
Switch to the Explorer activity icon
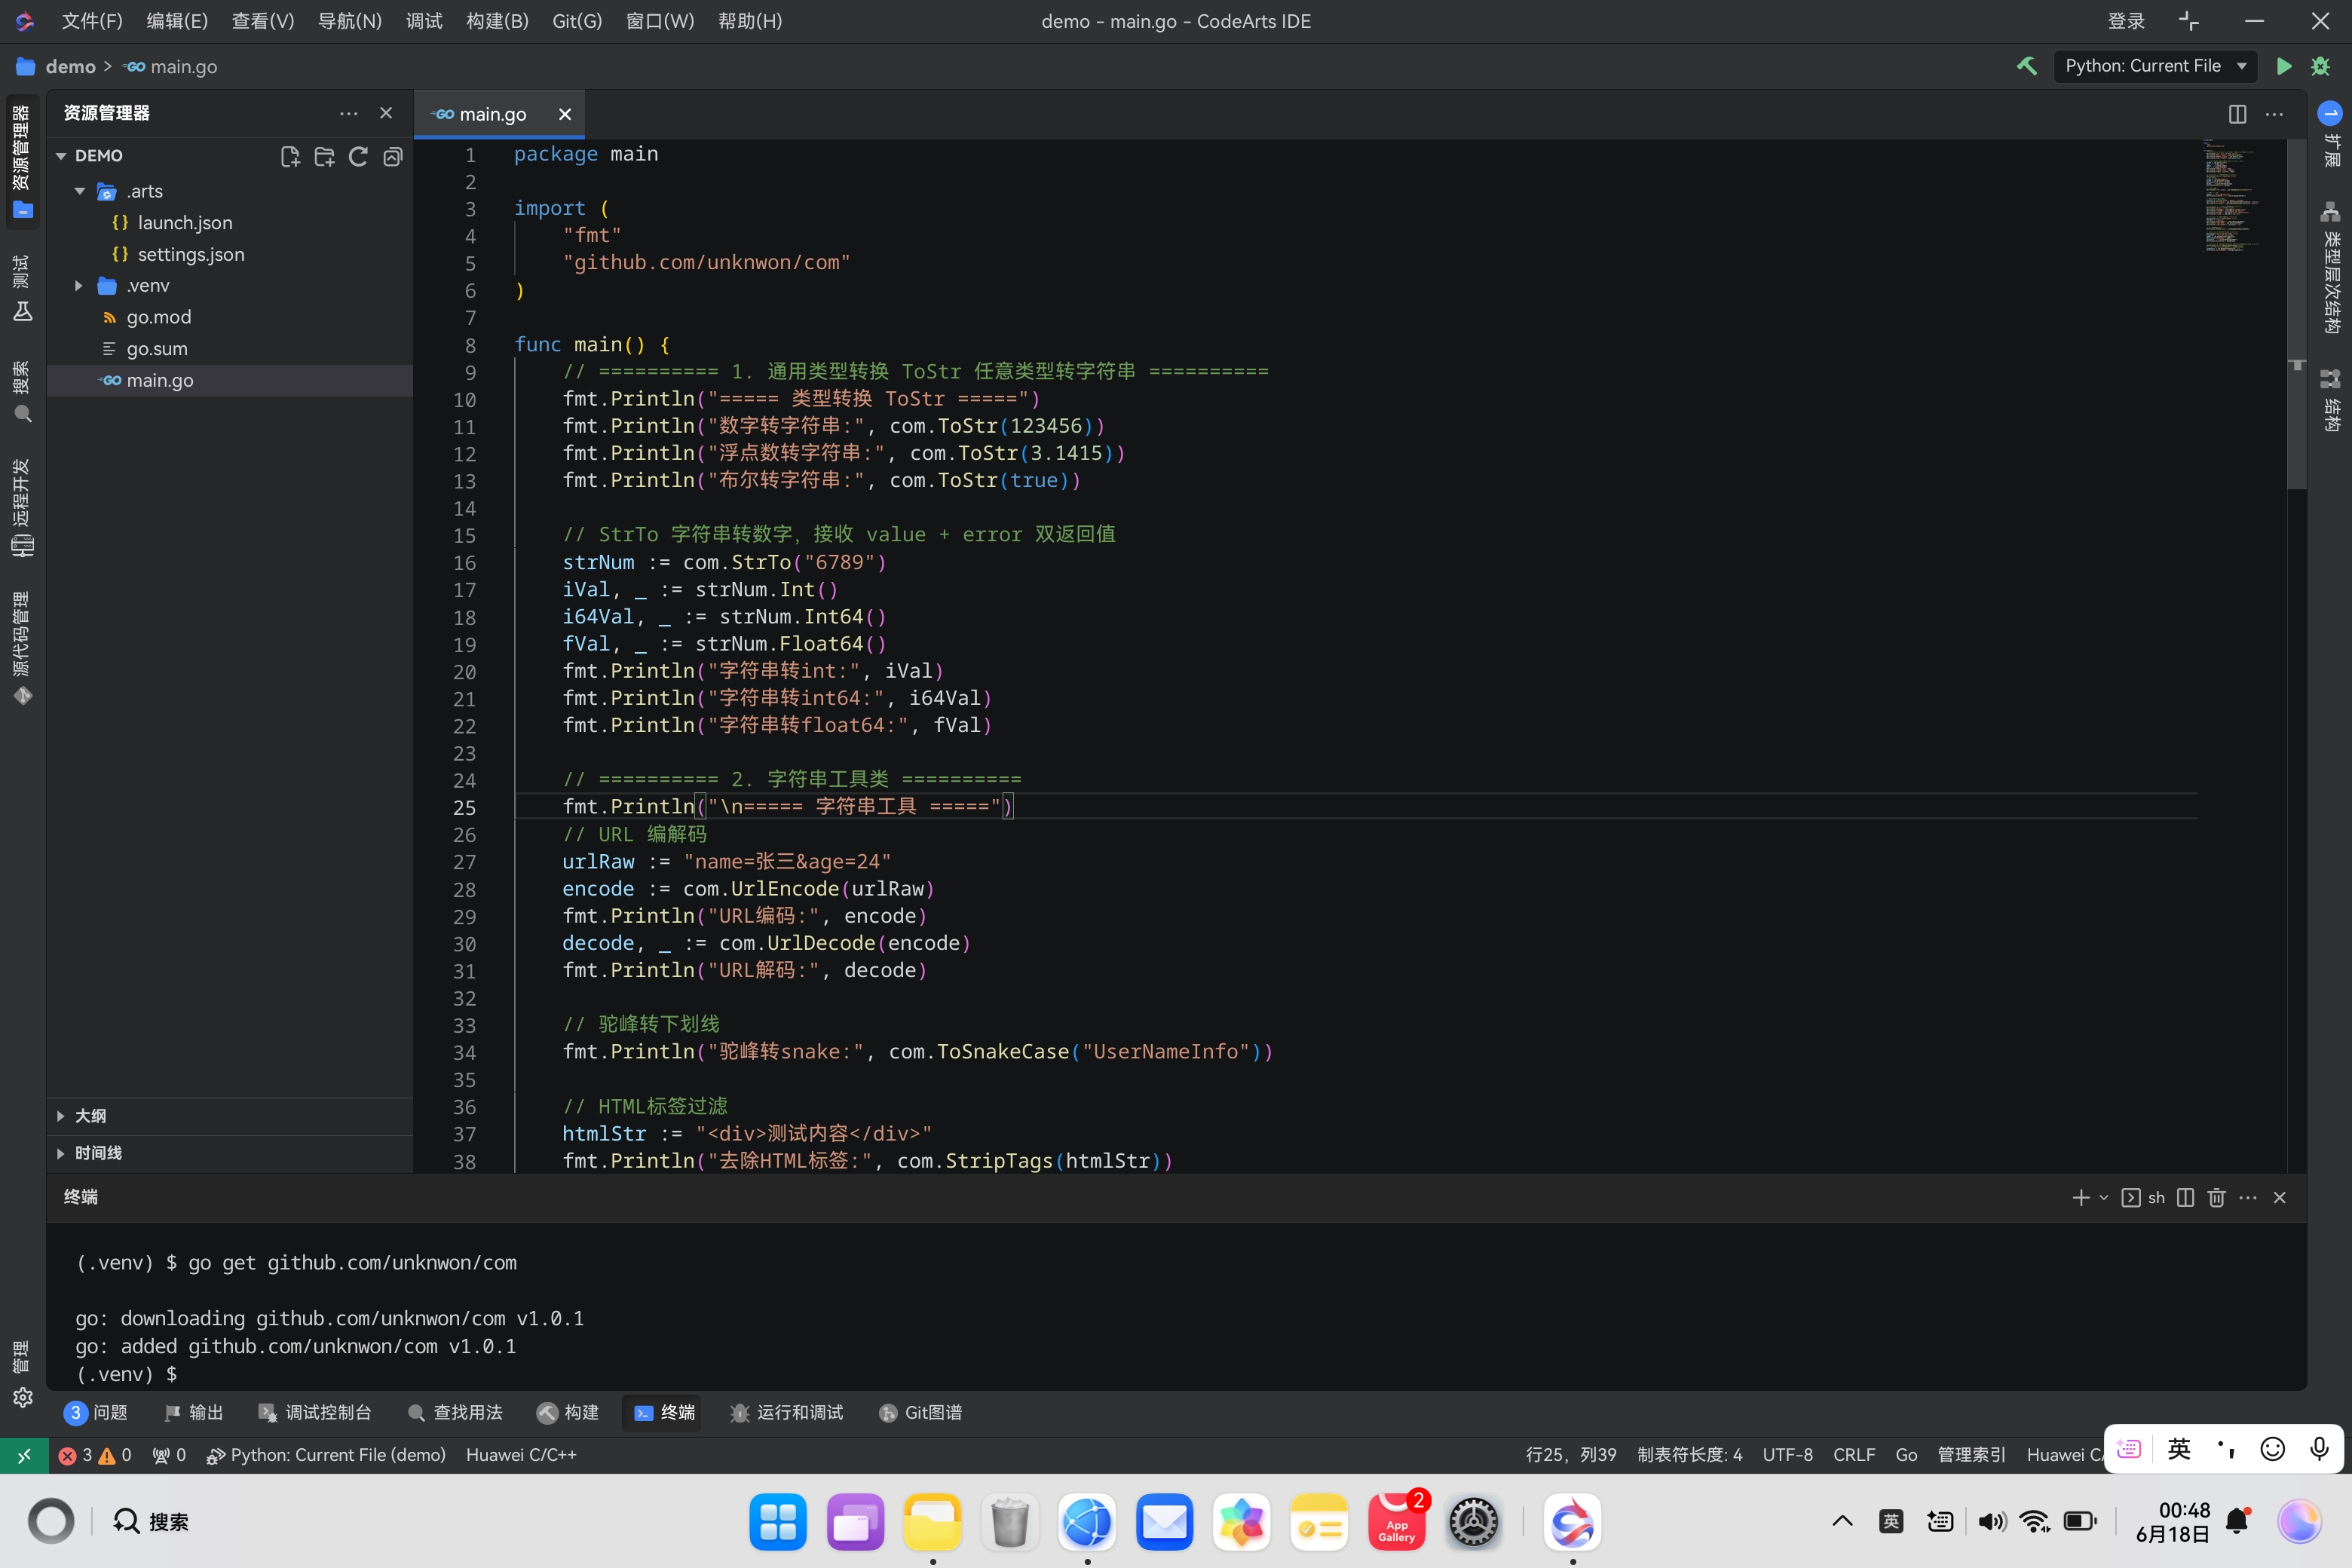point(22,161)
